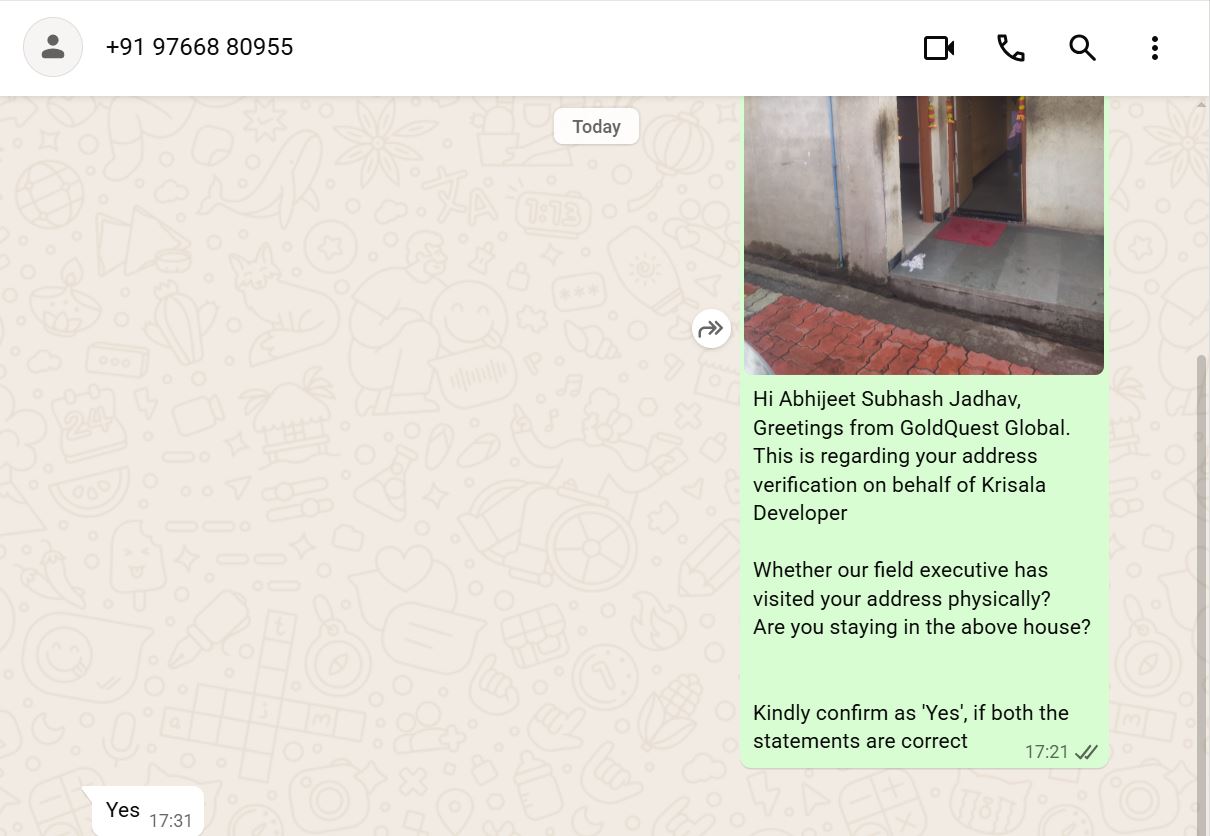Click 'Are you staying in the above house?' text
The height and width of the screenshot is (836, 1210).
921,627
